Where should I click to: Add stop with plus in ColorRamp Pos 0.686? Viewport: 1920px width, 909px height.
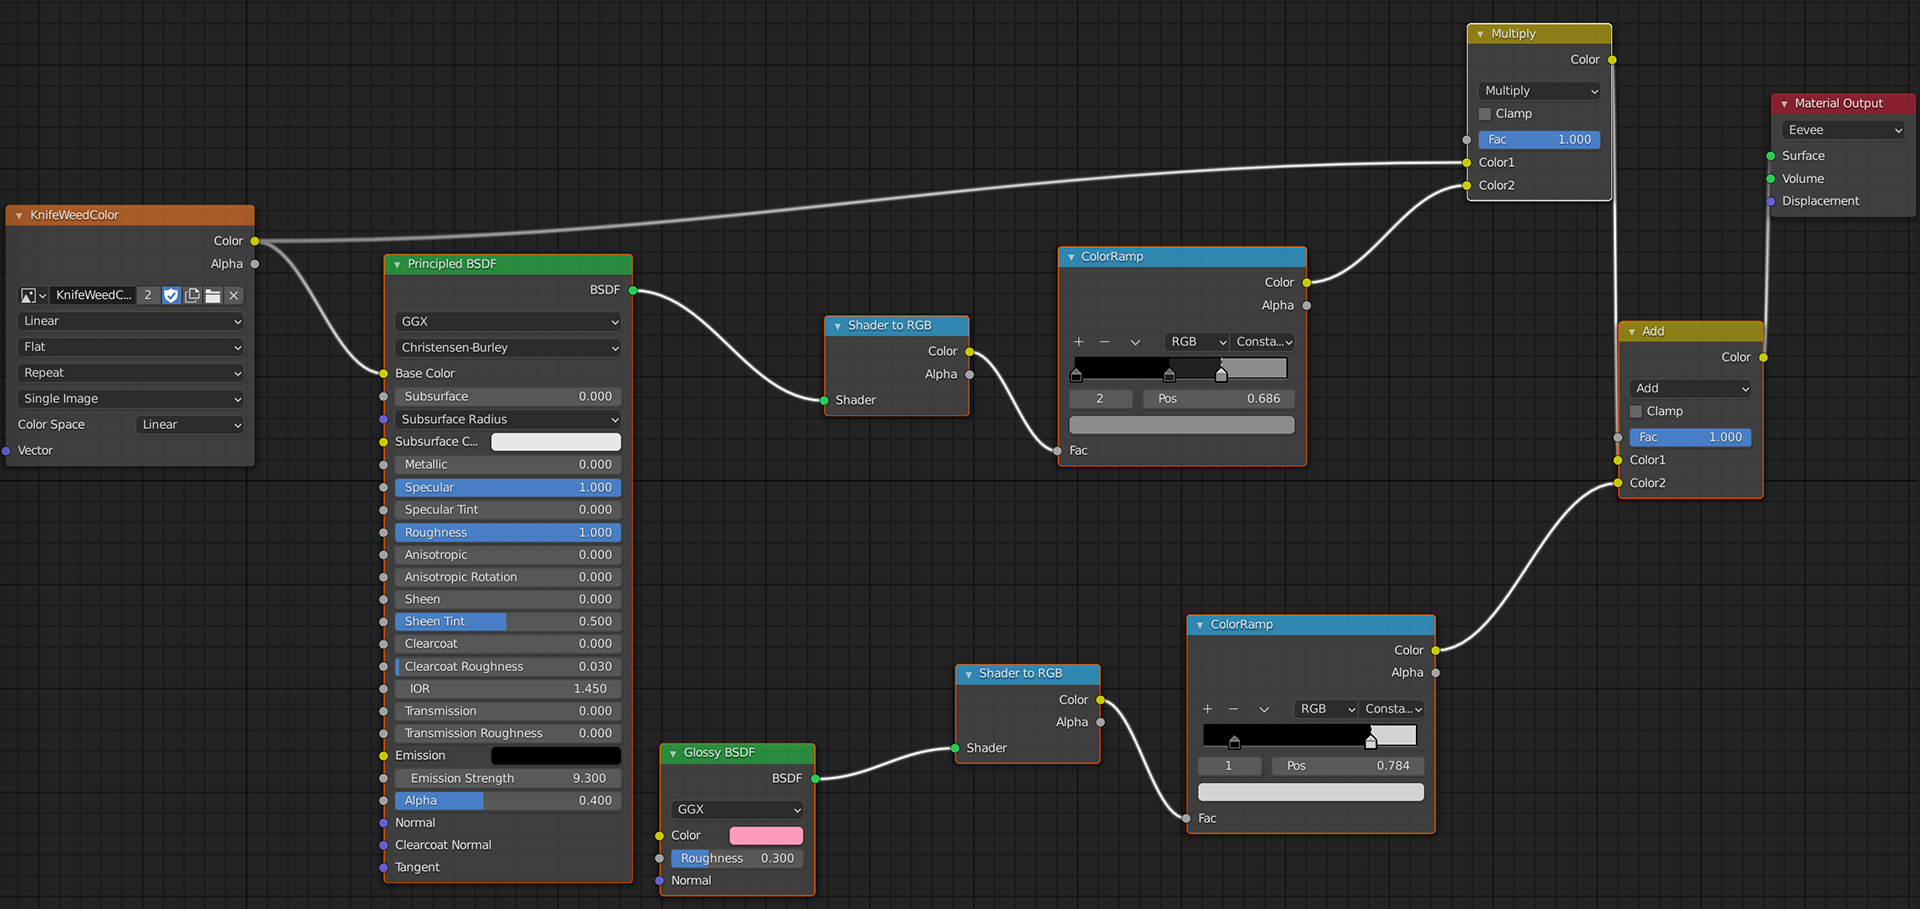pos(1079,342)
